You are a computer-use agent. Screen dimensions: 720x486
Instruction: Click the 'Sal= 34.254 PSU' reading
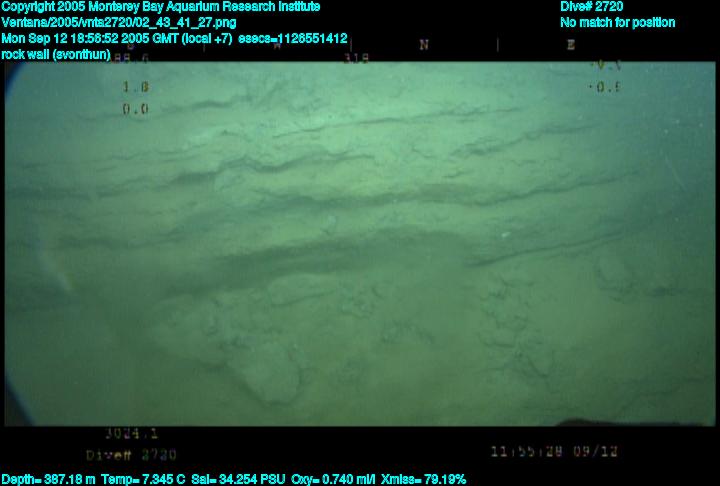coord(238,480)
